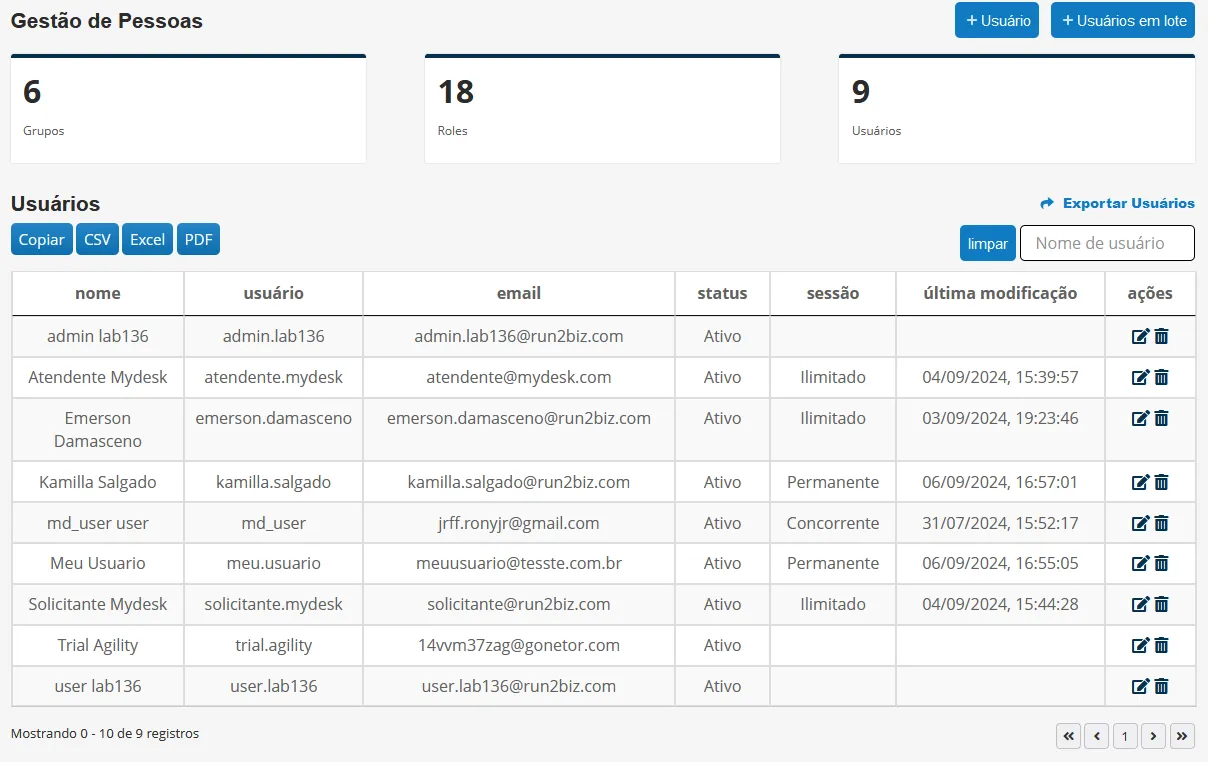
Task: Delete the Emerson Damasceno user
Action: pos(1161,418)
